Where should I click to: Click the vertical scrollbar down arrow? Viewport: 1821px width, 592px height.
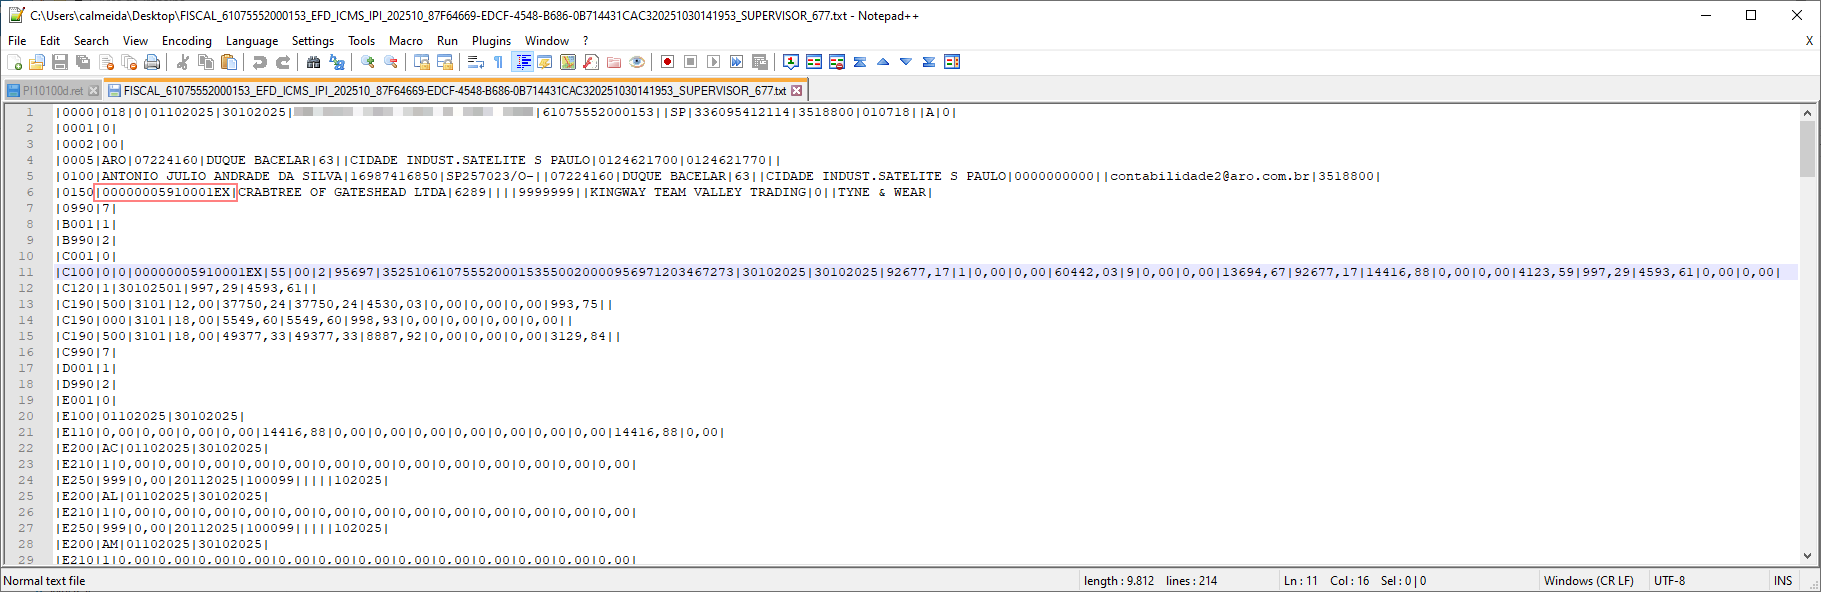point(1807,556)
